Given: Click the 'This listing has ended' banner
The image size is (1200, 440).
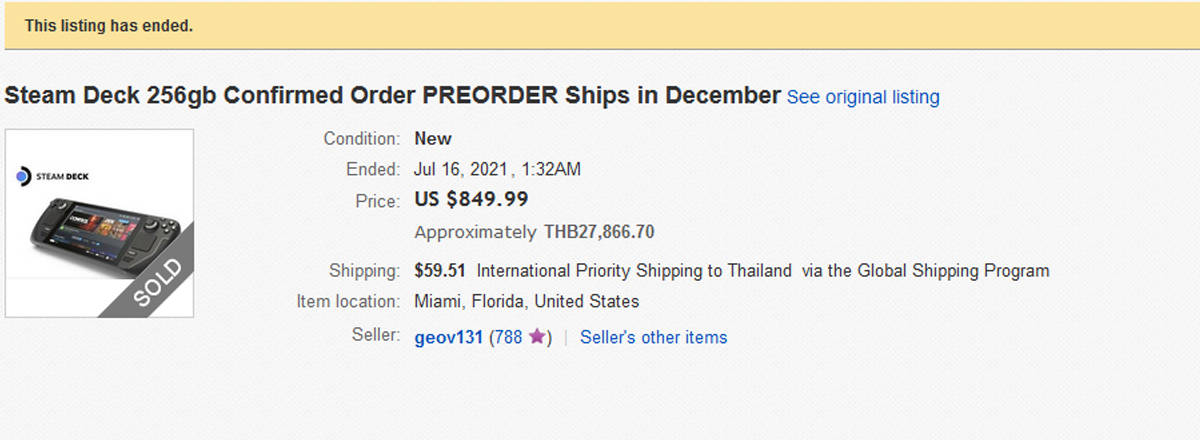Looking at the screenshot, I should [108, 26].
